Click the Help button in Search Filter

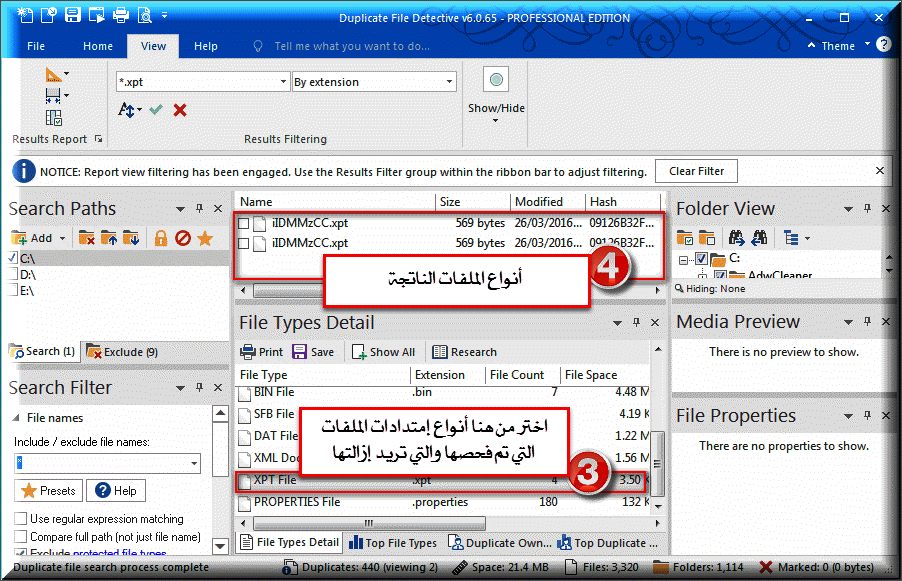click(116, 491)
